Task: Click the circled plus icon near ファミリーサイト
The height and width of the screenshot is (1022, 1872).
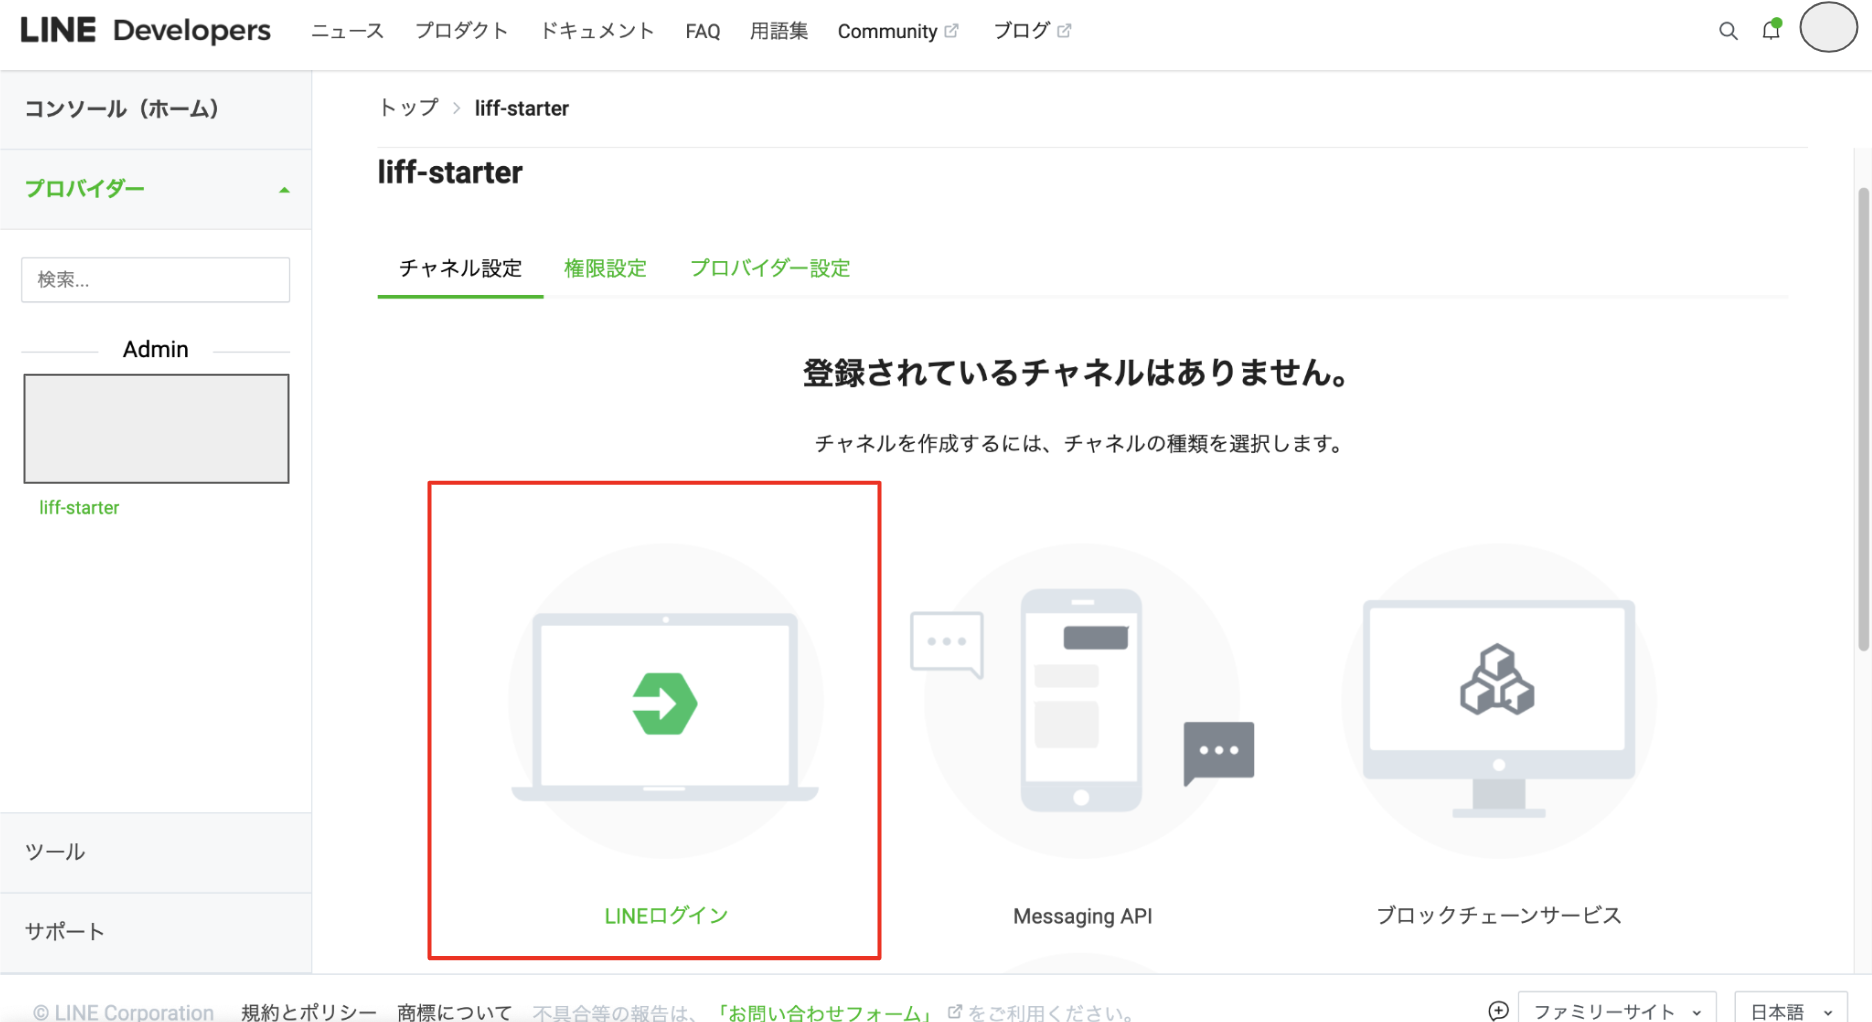Action: click(1499, 1009)
